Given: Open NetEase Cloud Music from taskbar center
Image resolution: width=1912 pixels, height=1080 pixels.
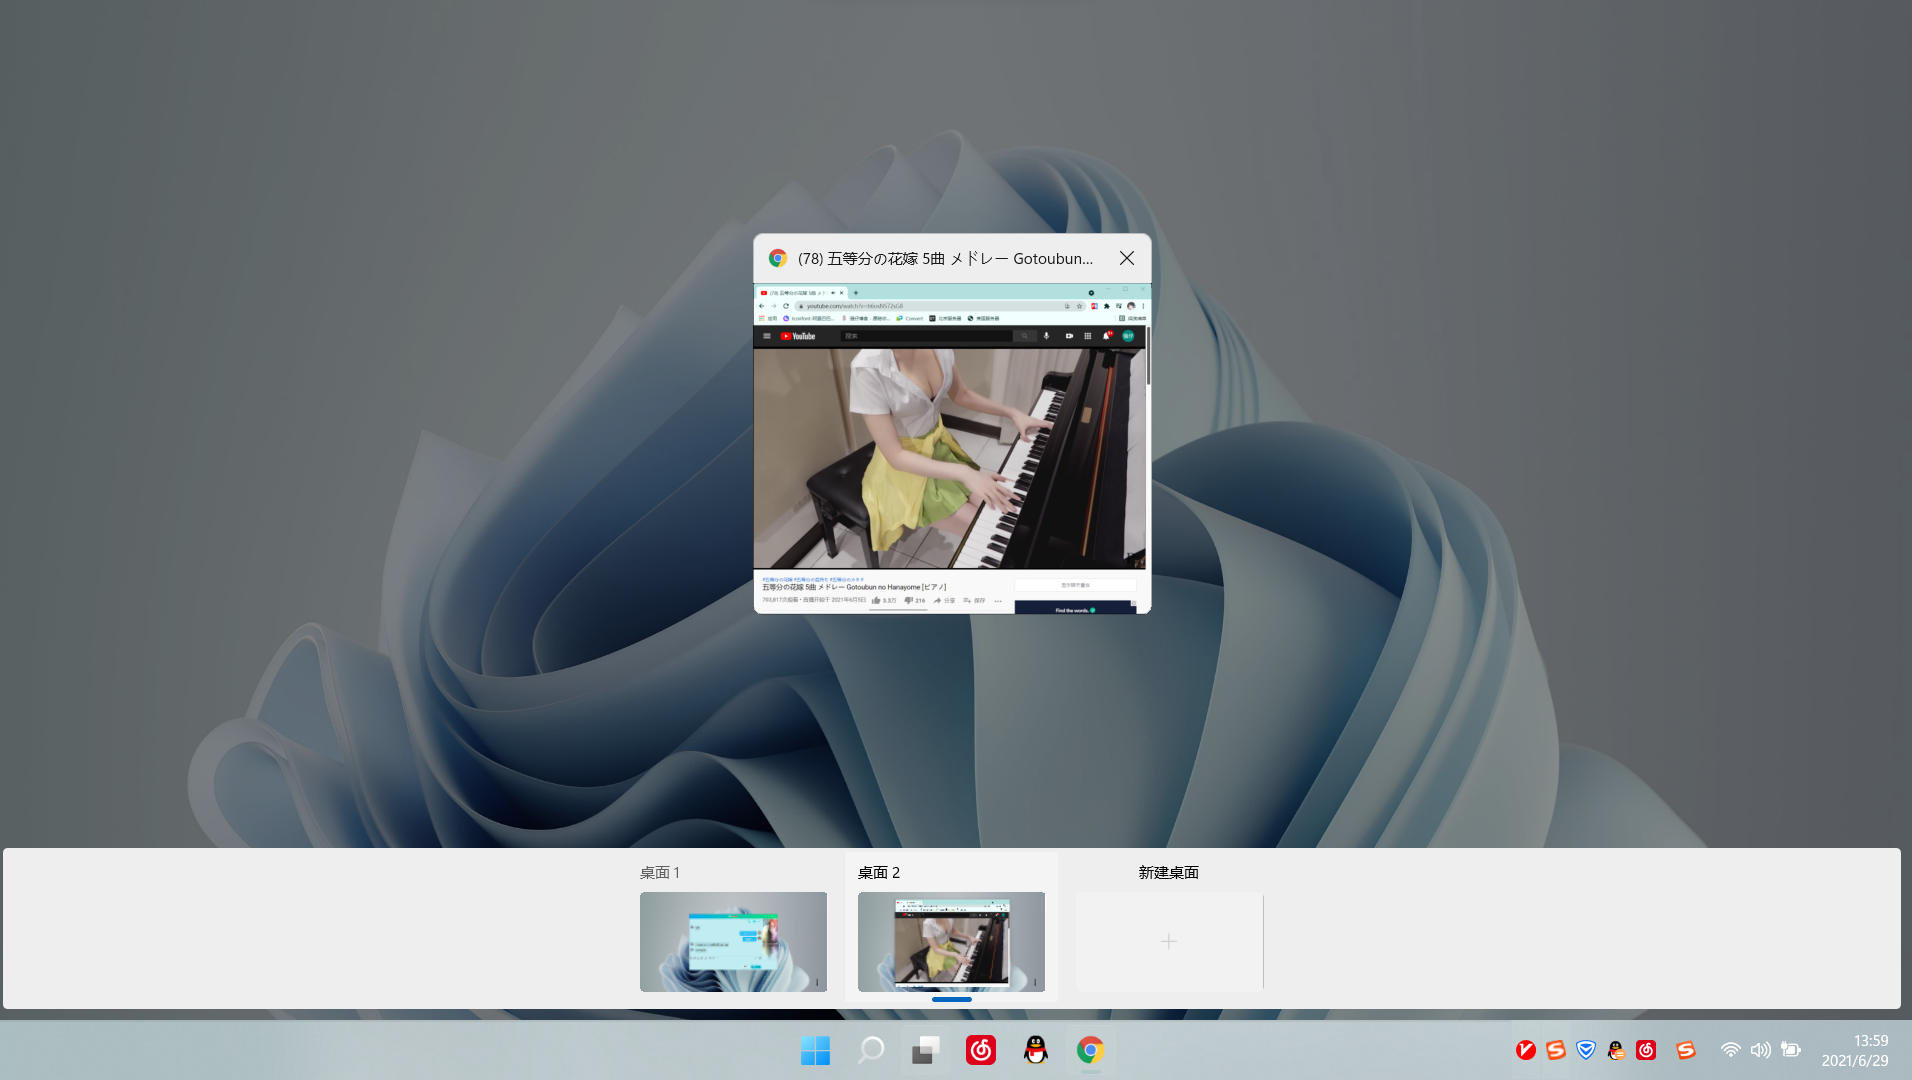Looking at the screenshot, I should coord(981,1050).
